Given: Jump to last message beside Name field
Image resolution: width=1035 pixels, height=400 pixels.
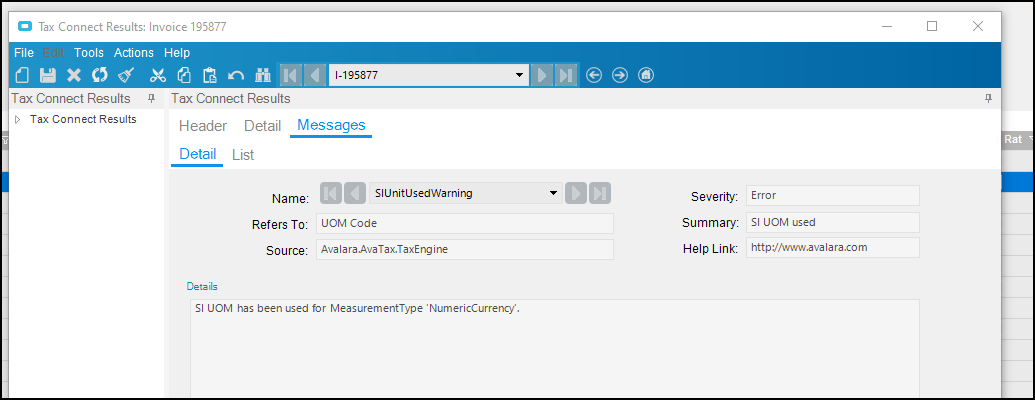Looking at the screenshot, I should (x=600, y=193).
